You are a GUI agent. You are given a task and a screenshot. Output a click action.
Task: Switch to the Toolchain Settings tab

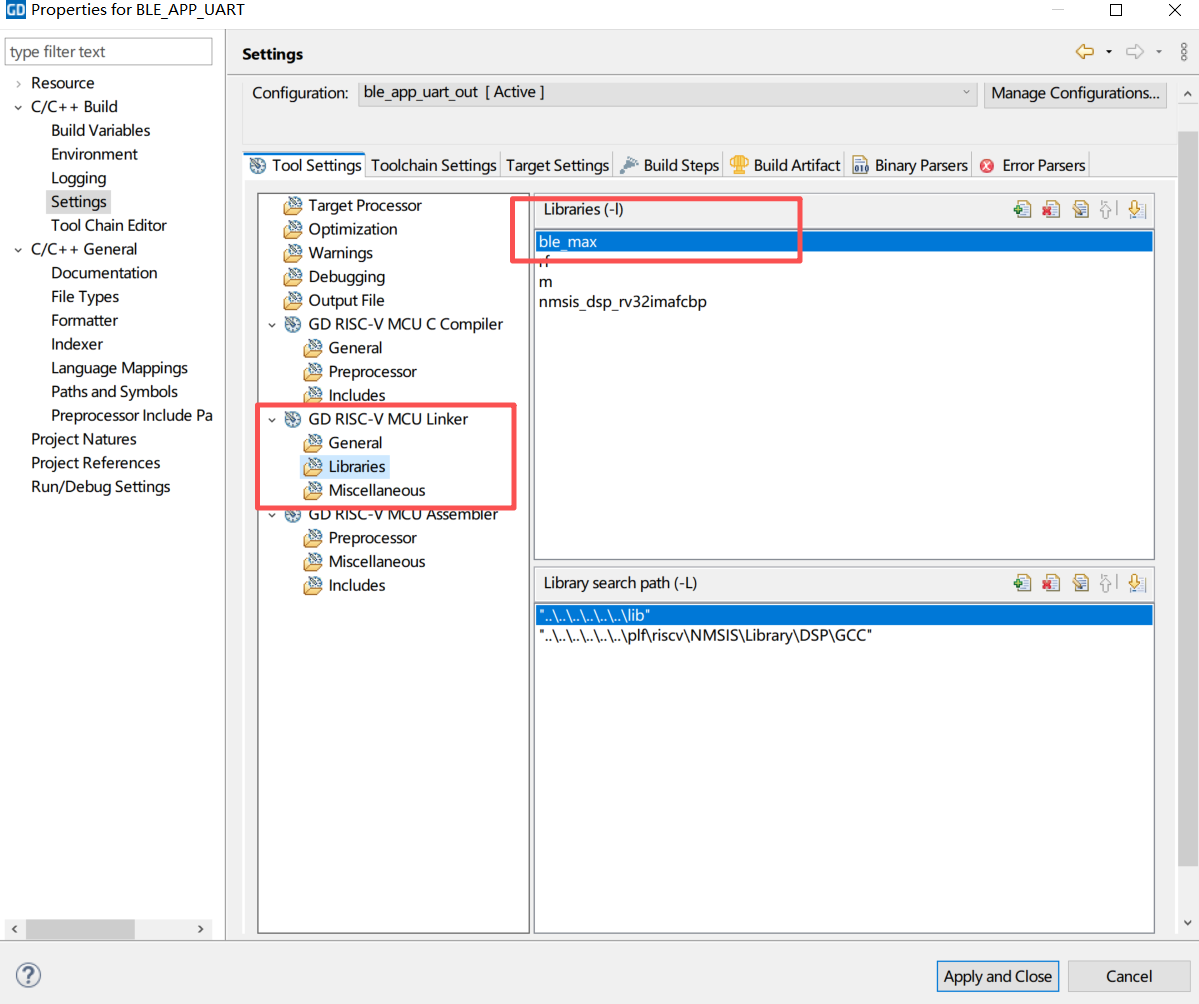click(x=433, y=165)
